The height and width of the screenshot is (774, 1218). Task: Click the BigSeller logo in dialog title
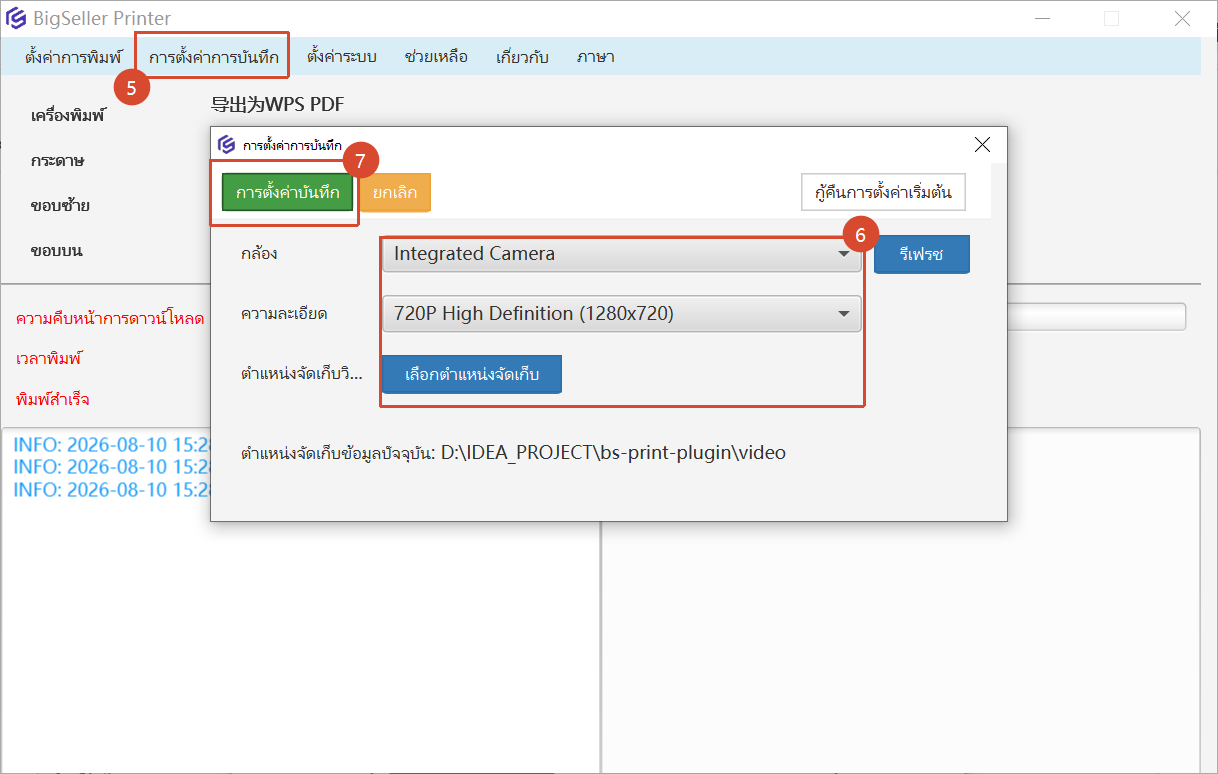[x=227, y=145]
